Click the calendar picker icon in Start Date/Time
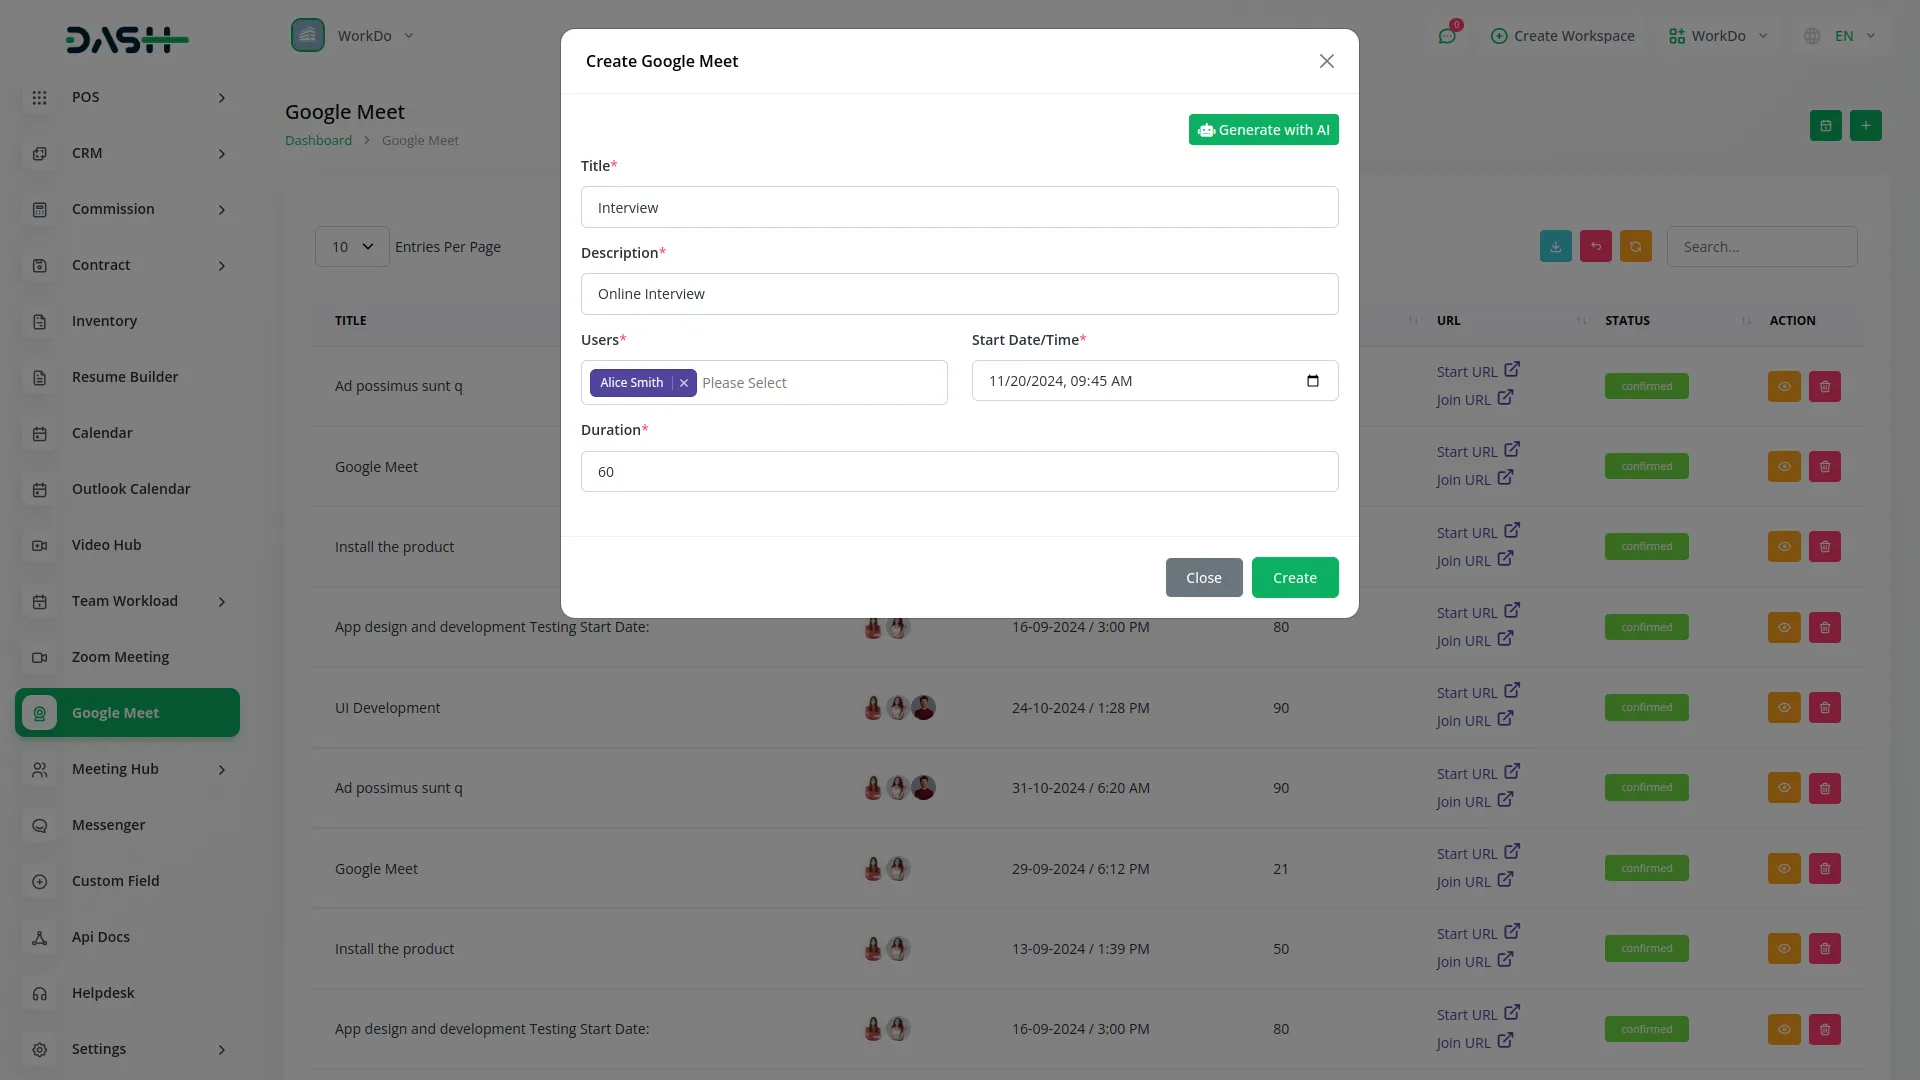This screenshot has width=1920, height=1080. pos(1312,381)
